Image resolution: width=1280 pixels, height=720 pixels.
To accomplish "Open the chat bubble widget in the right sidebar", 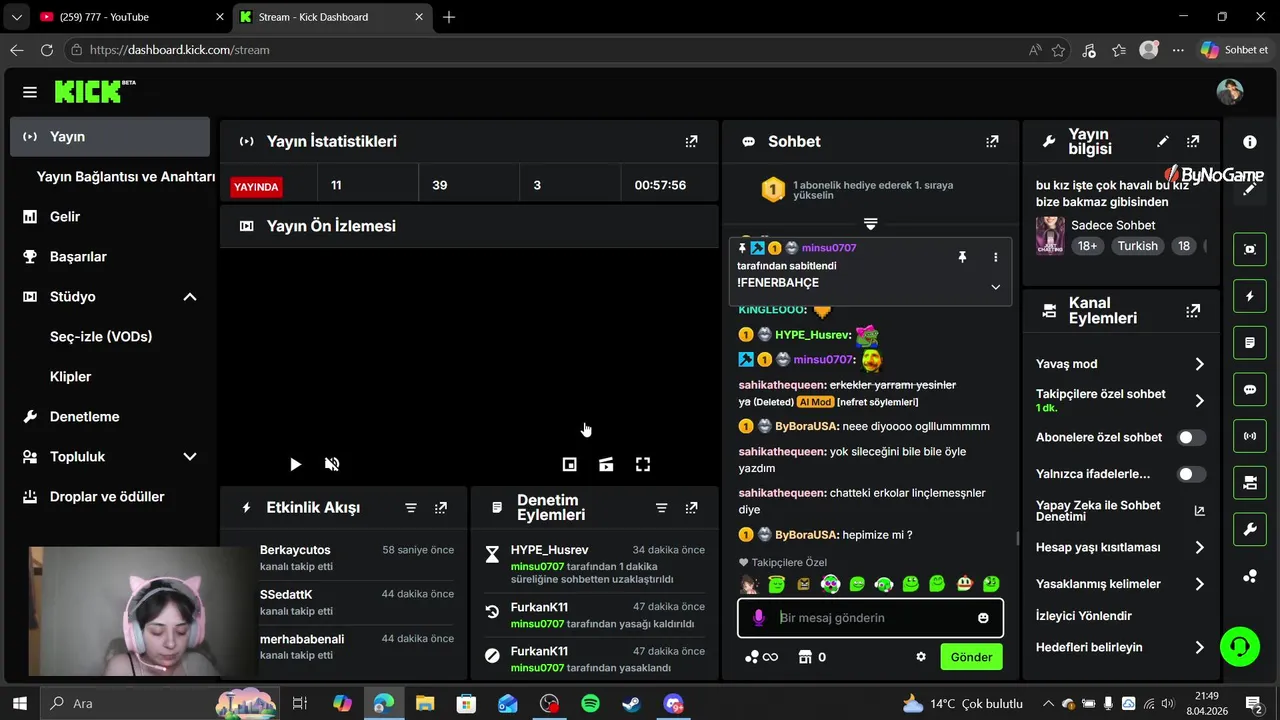I will pyautogui.click(x=1250, y=389).
